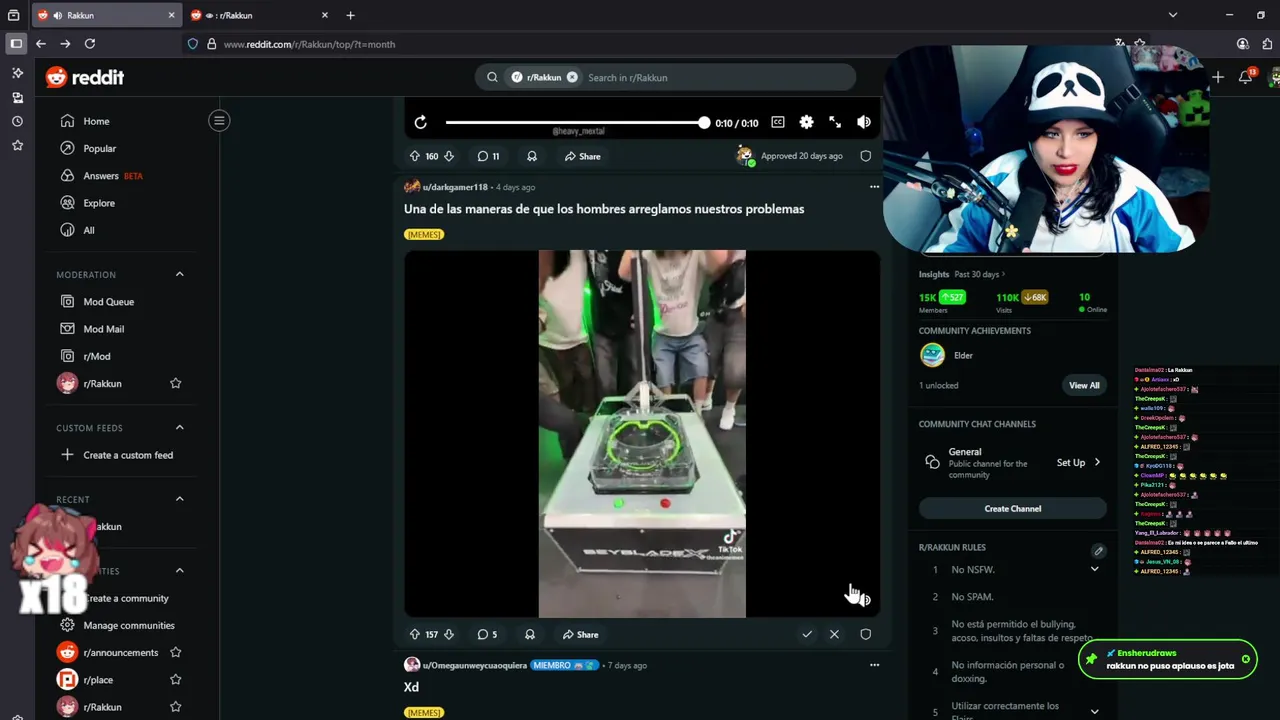The image size is (1280, 720).
Task: Upvote the post with 160 votes
Action: 415,156
